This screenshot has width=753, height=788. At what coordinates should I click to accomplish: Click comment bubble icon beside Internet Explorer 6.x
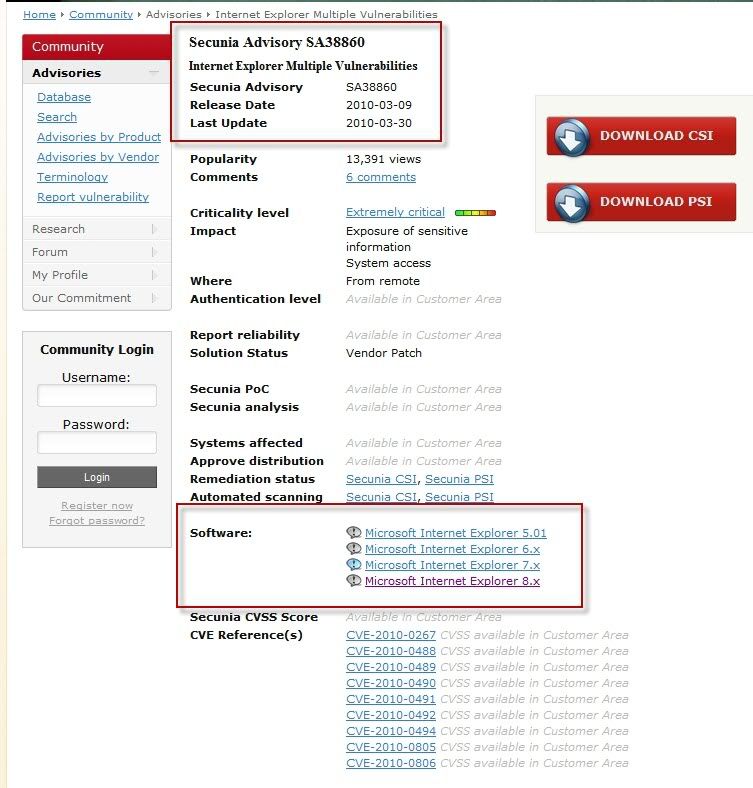(354, 548)
